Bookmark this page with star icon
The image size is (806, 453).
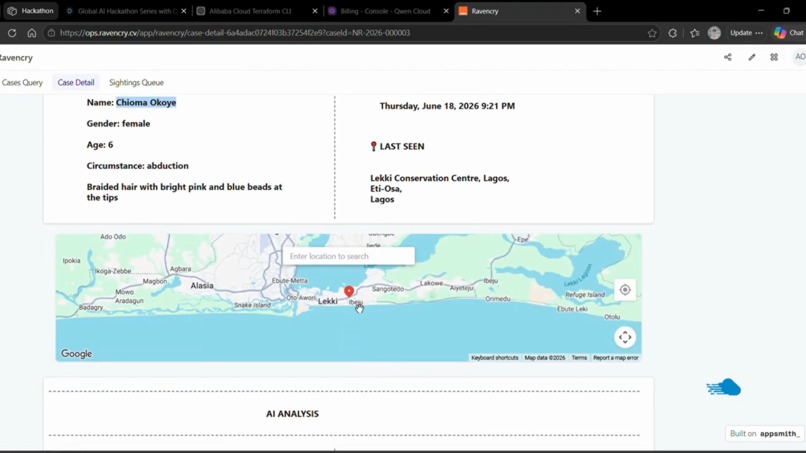[x=652, y=33]
